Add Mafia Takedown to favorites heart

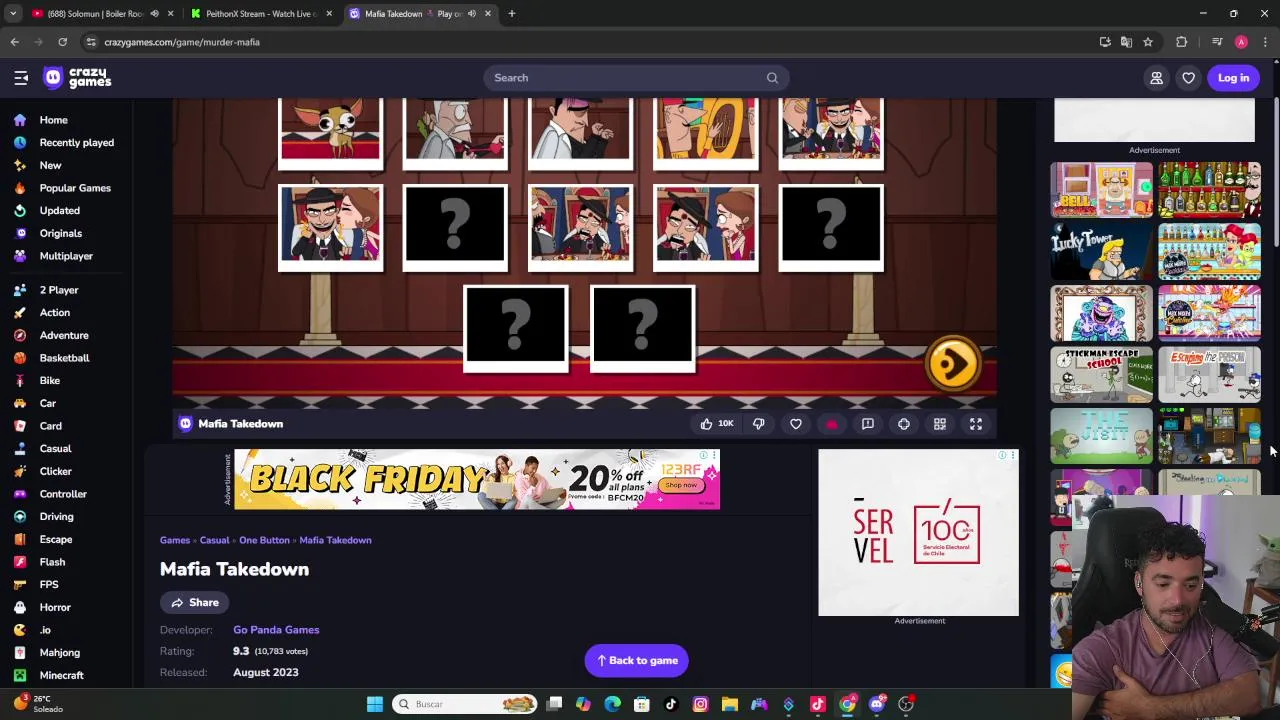pos(796,424)
